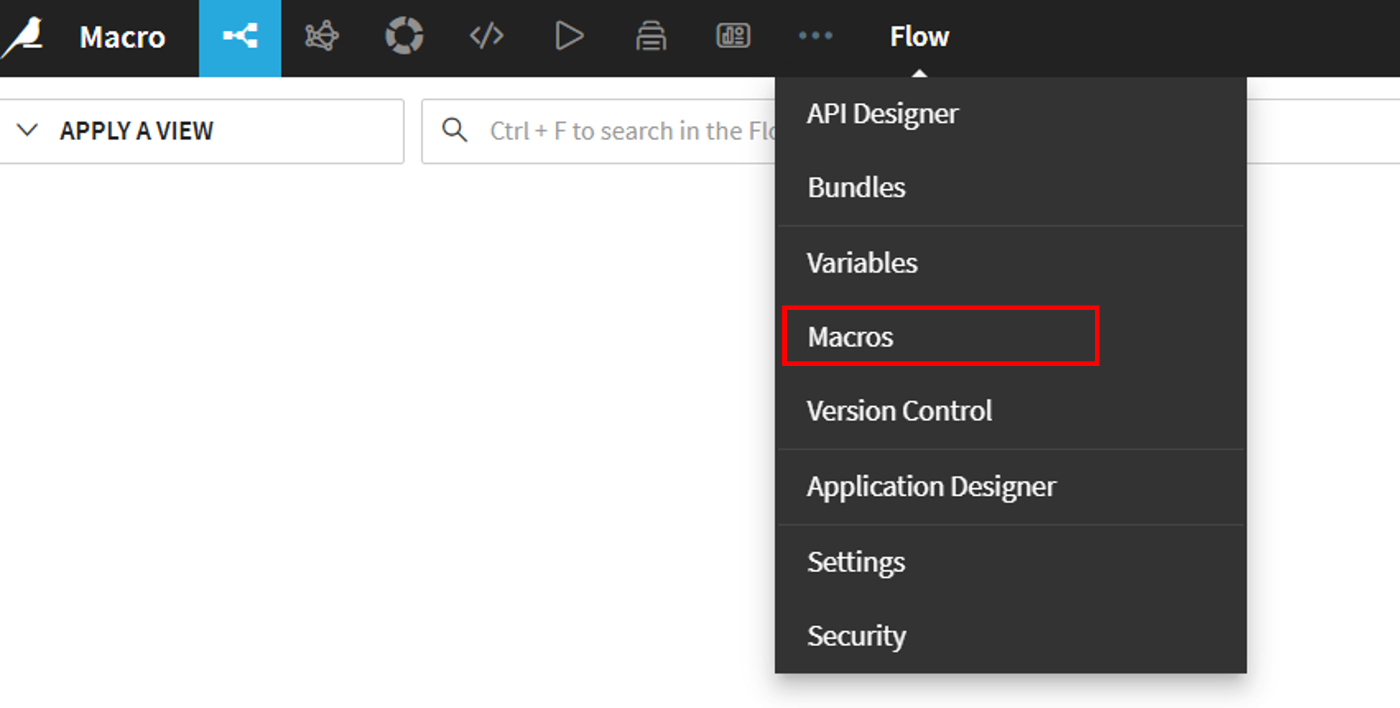Open the Security menu item
The height and width of the screenshot is (708, 1400).
(x=856, y=636)
